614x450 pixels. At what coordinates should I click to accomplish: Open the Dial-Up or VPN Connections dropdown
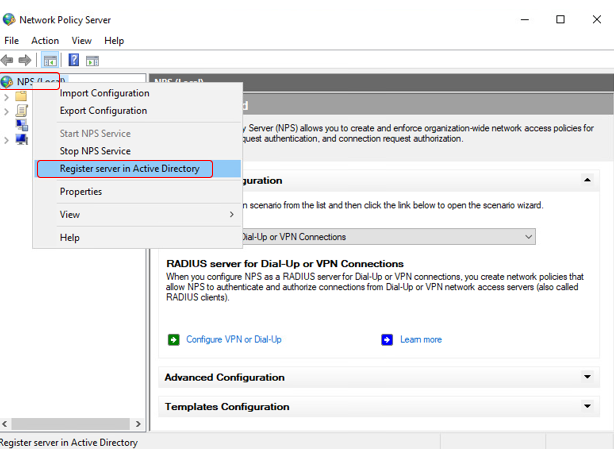point(528,237)
